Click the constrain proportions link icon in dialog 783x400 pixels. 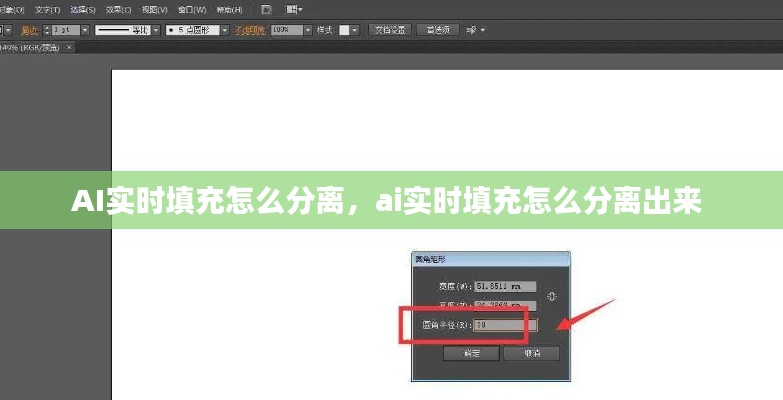click(552, 296)
